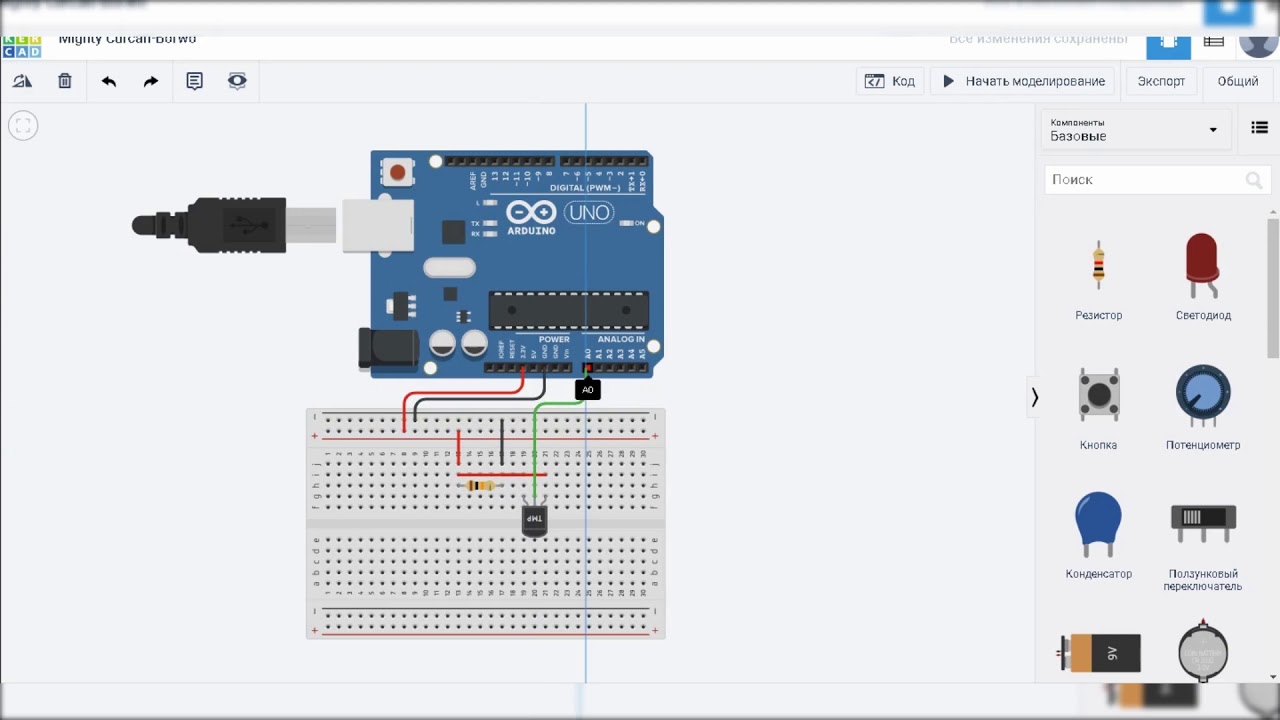
Task: Collapse the components panel with the chevron
Action: pos(1035,398)
